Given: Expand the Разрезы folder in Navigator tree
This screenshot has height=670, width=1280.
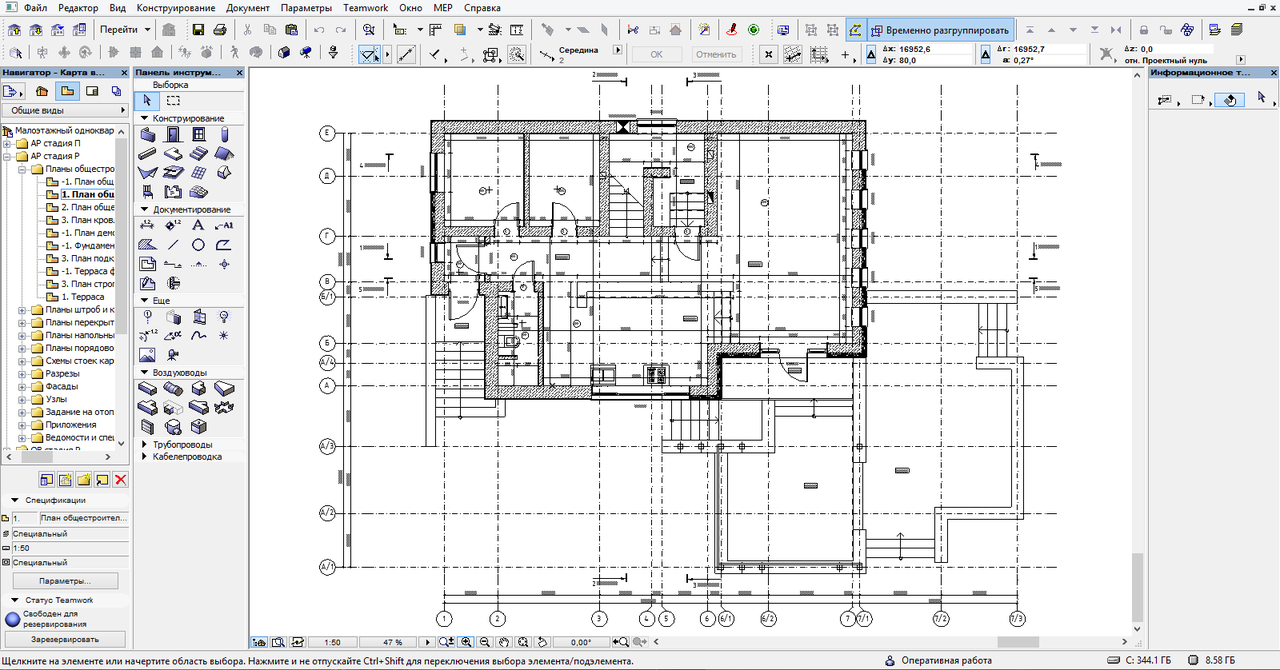Looking at the screenshot, I should (22, 373).
